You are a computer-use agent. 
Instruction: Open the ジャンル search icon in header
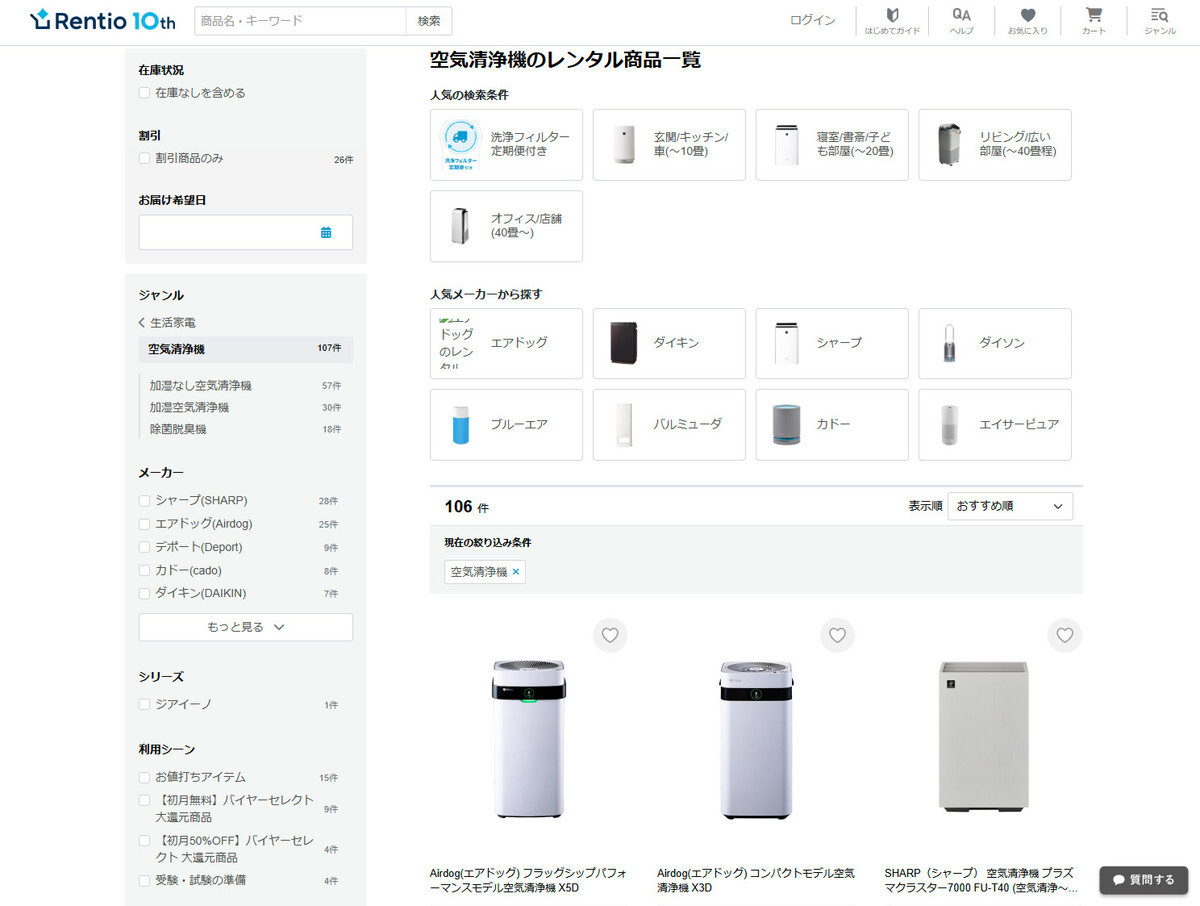tap(1160, 21)
